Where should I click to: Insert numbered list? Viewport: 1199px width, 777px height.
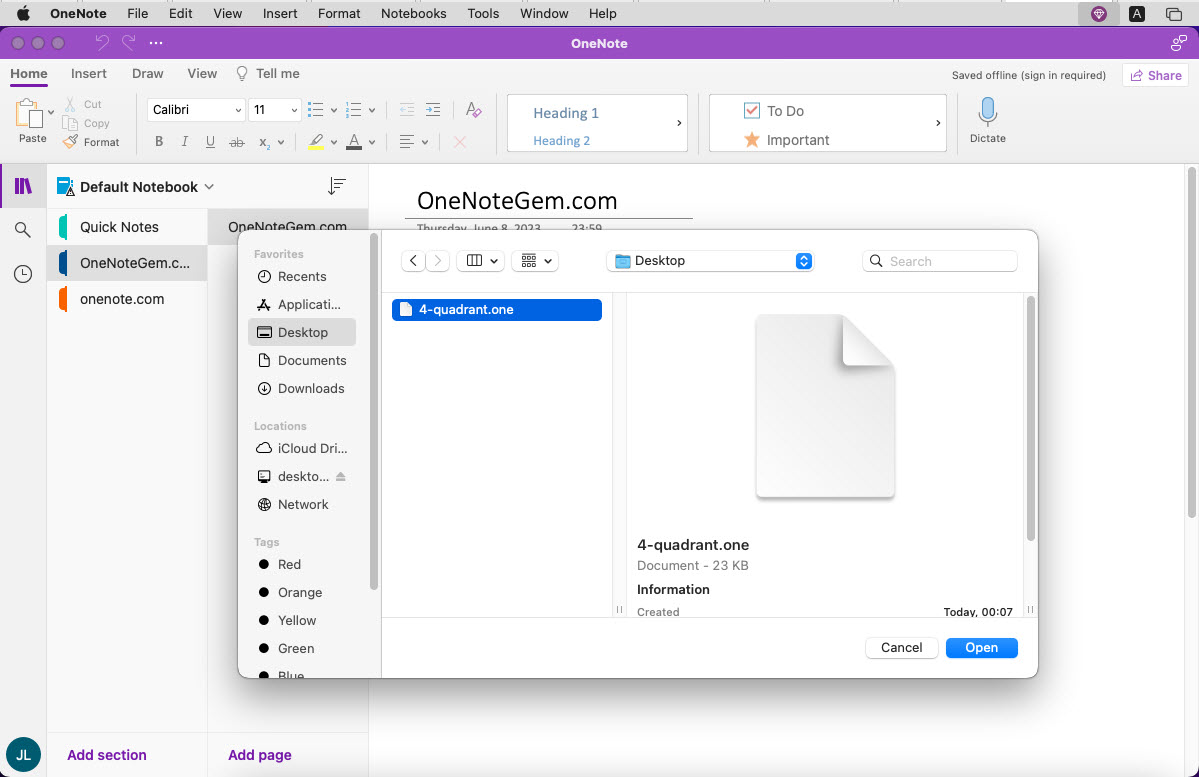point(354,109)
